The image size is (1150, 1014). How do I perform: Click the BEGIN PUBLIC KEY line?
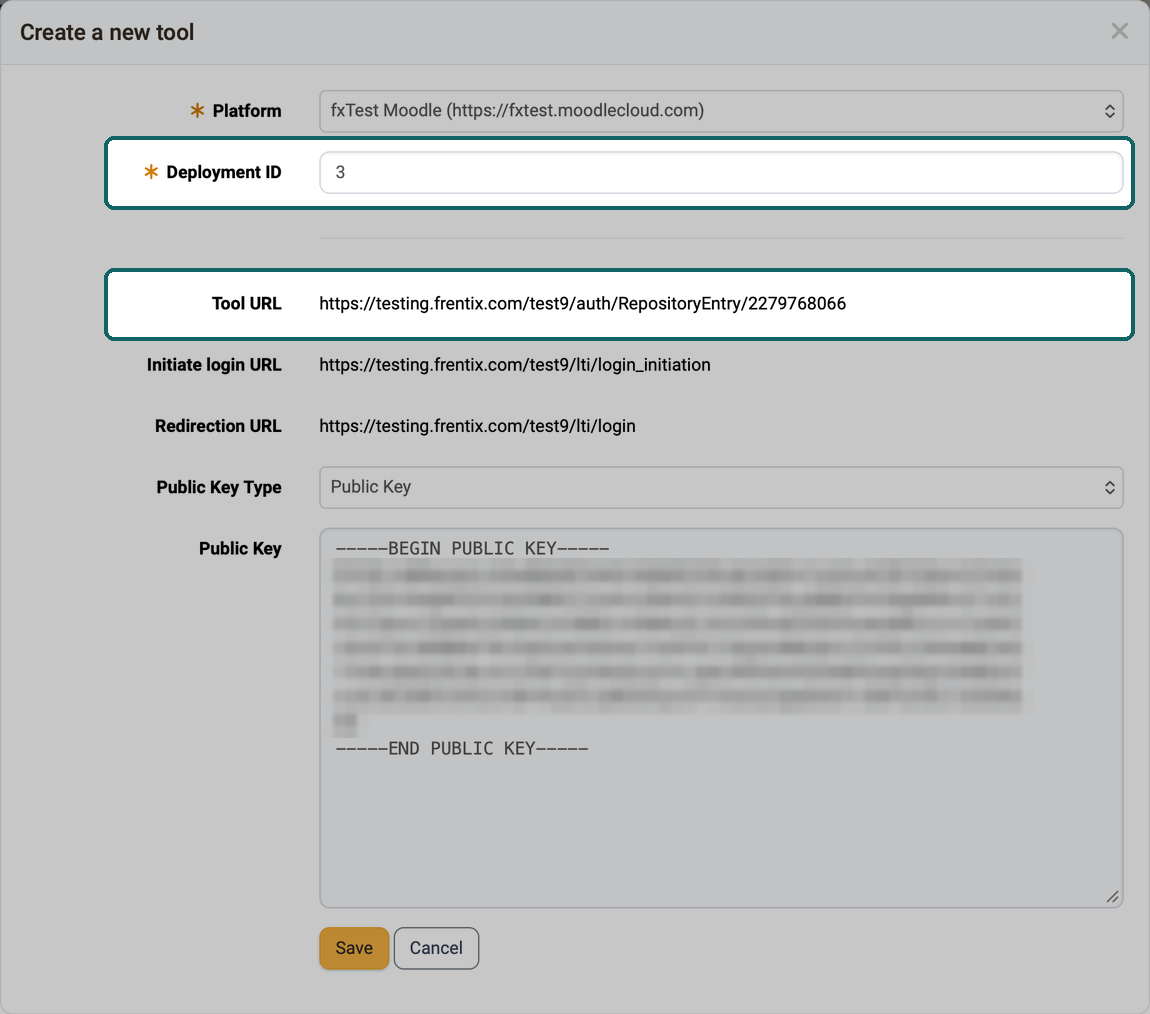pyautogui.click(x=472, y=548)
